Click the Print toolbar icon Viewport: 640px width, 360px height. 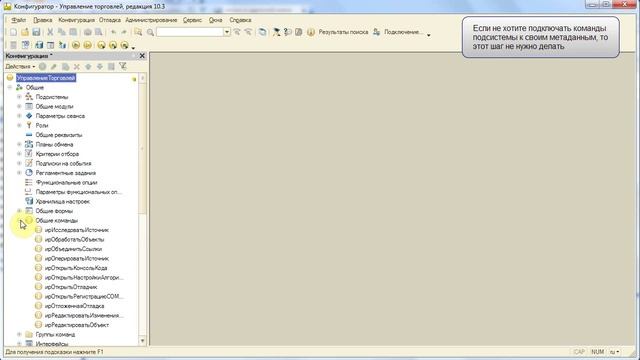(x=87, y=32)
